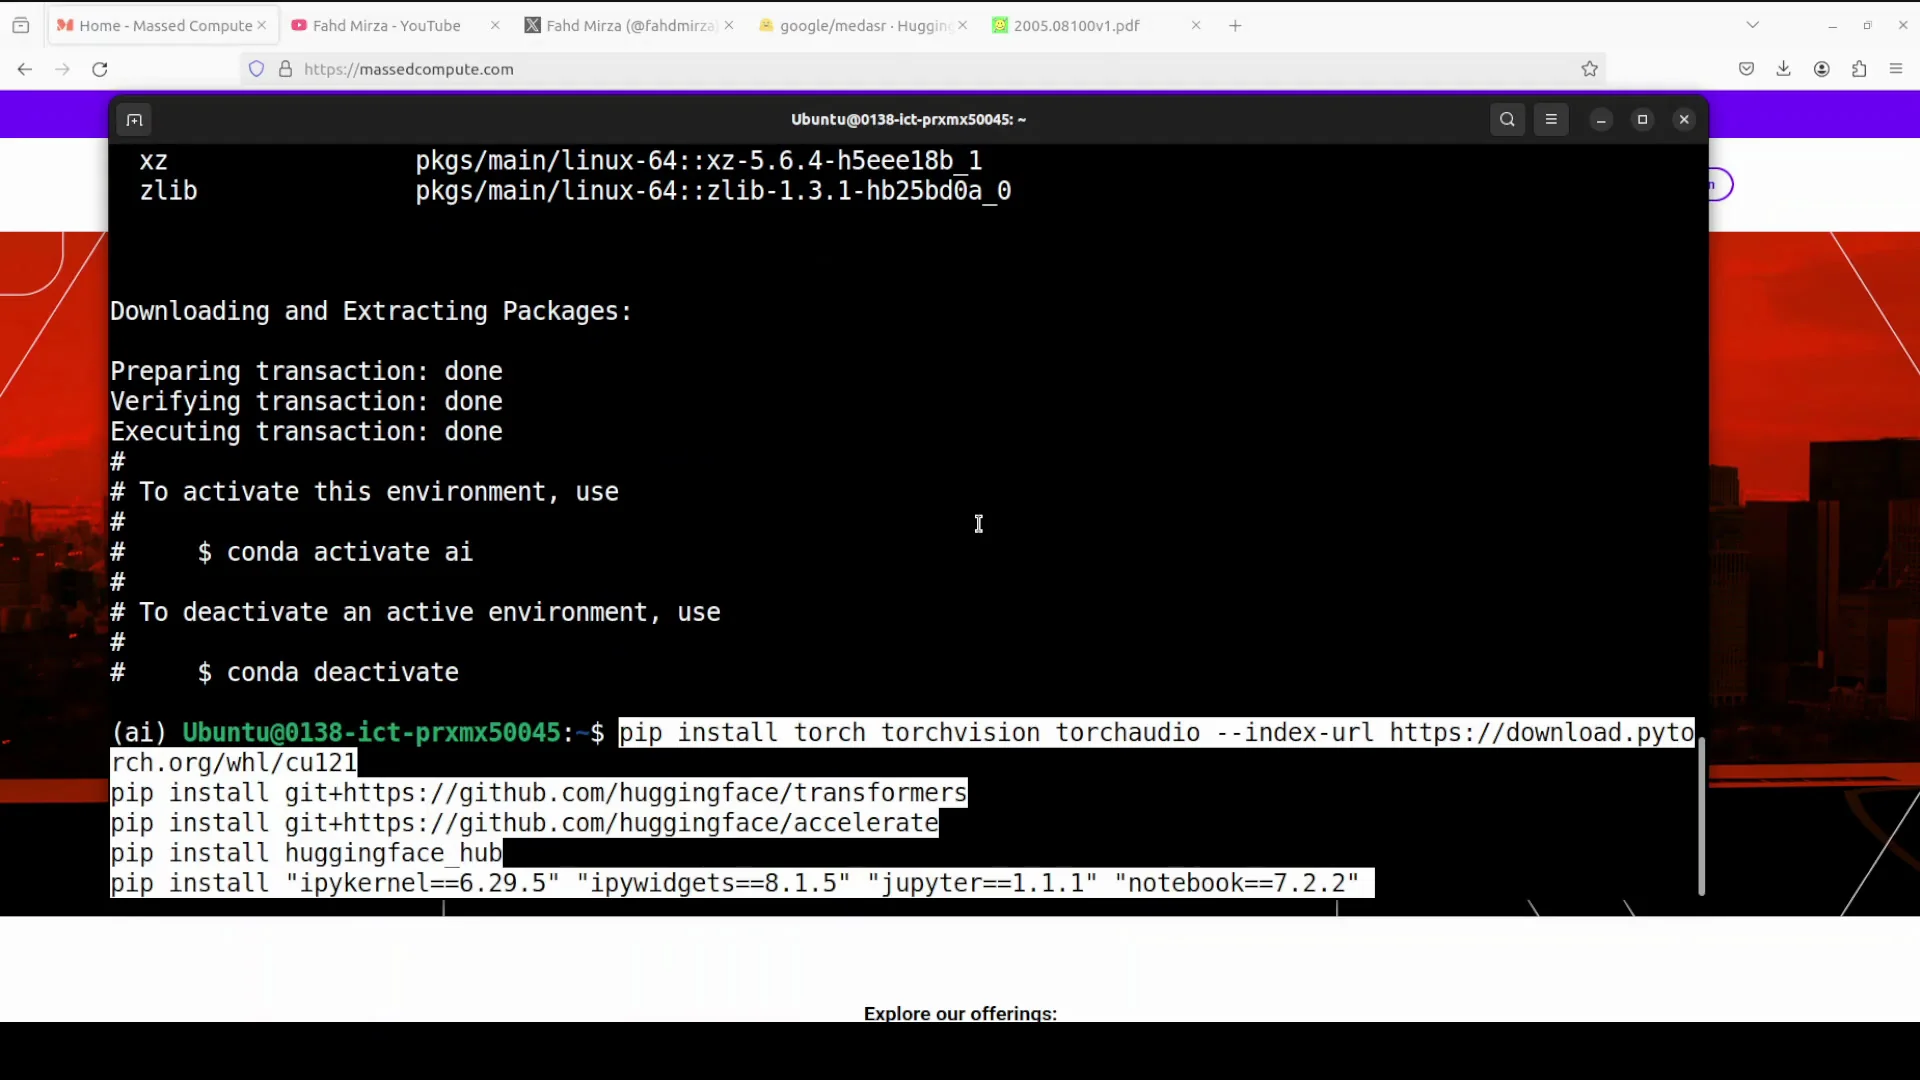Screen dimensions: 1920x1080
Task: Bookmark this page with star icon
Action: pyautogui.click(x=1589, y=69)
